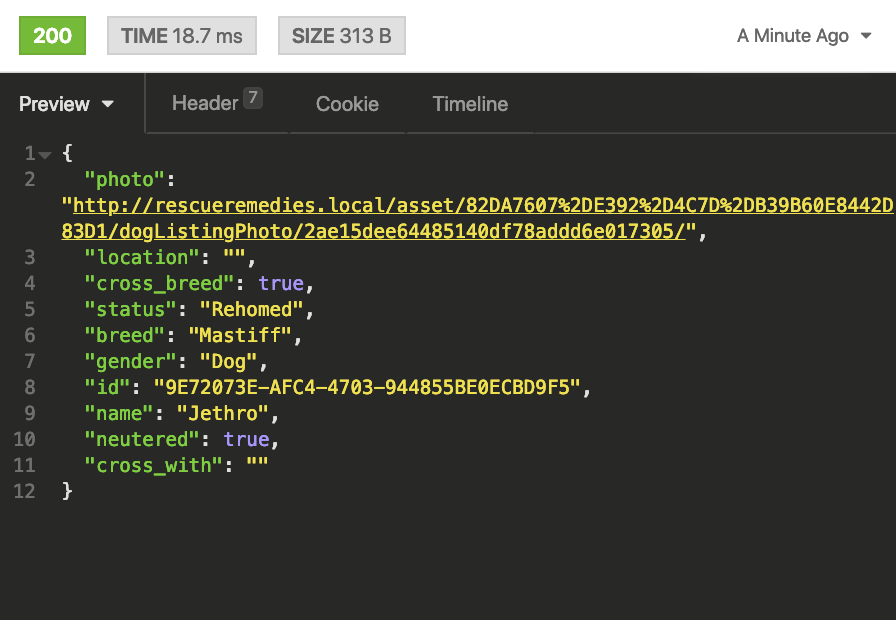Switch to the Header tab
The image size is (896, 620).
coord(205,103)
